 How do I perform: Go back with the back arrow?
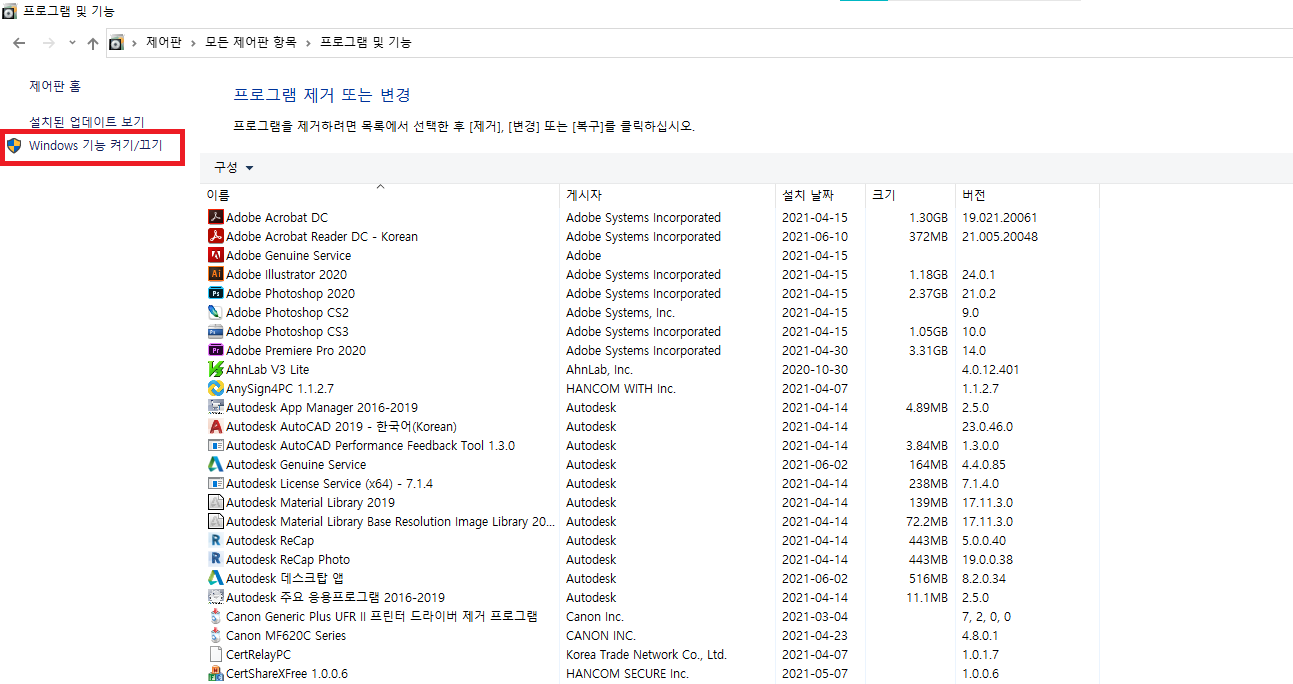[x=19, y=43]
